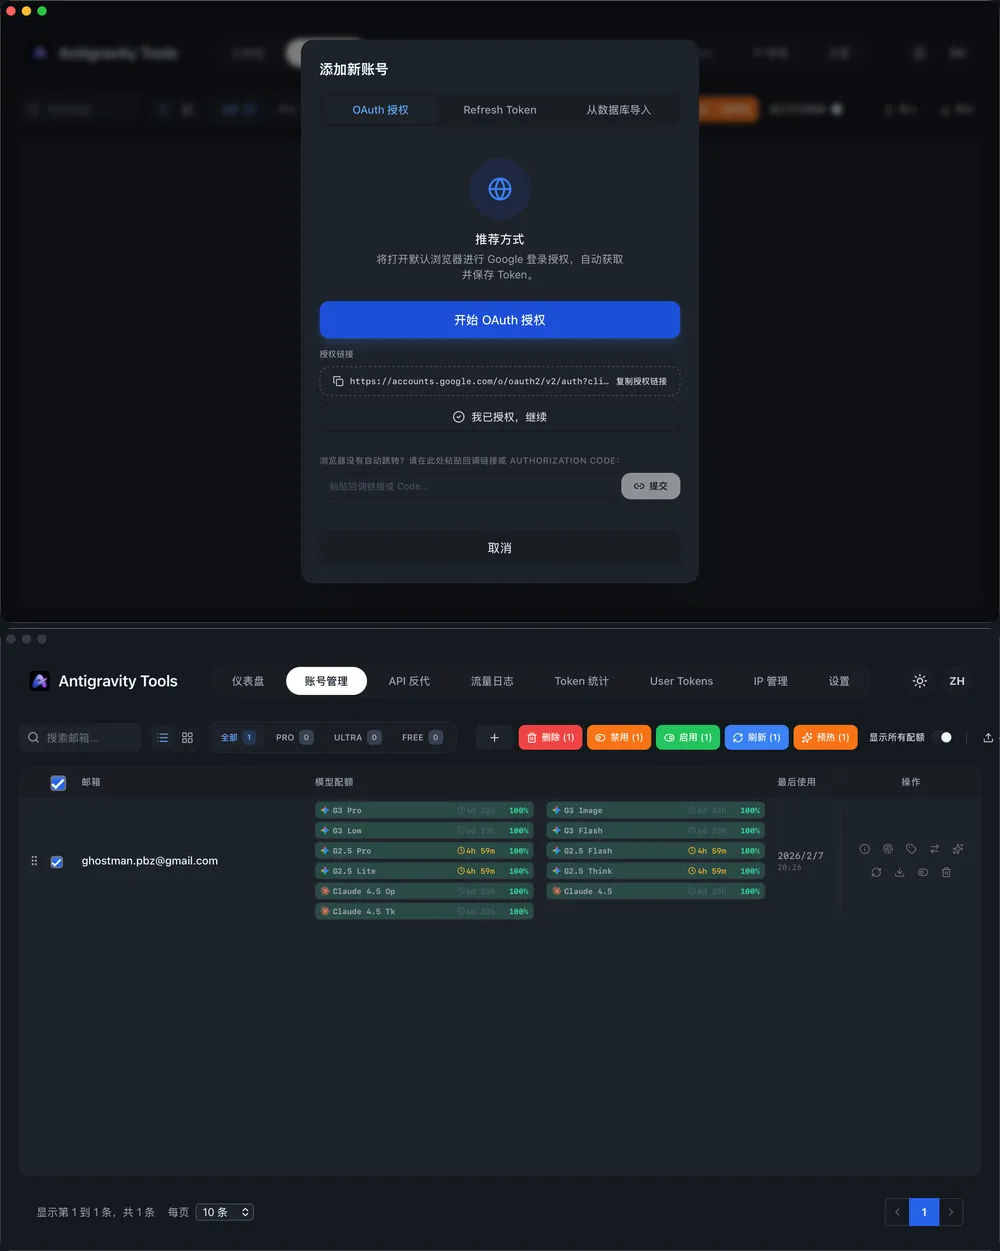Select page 1 in pagination
Screen dimensions: 1000x1251
924,1212
